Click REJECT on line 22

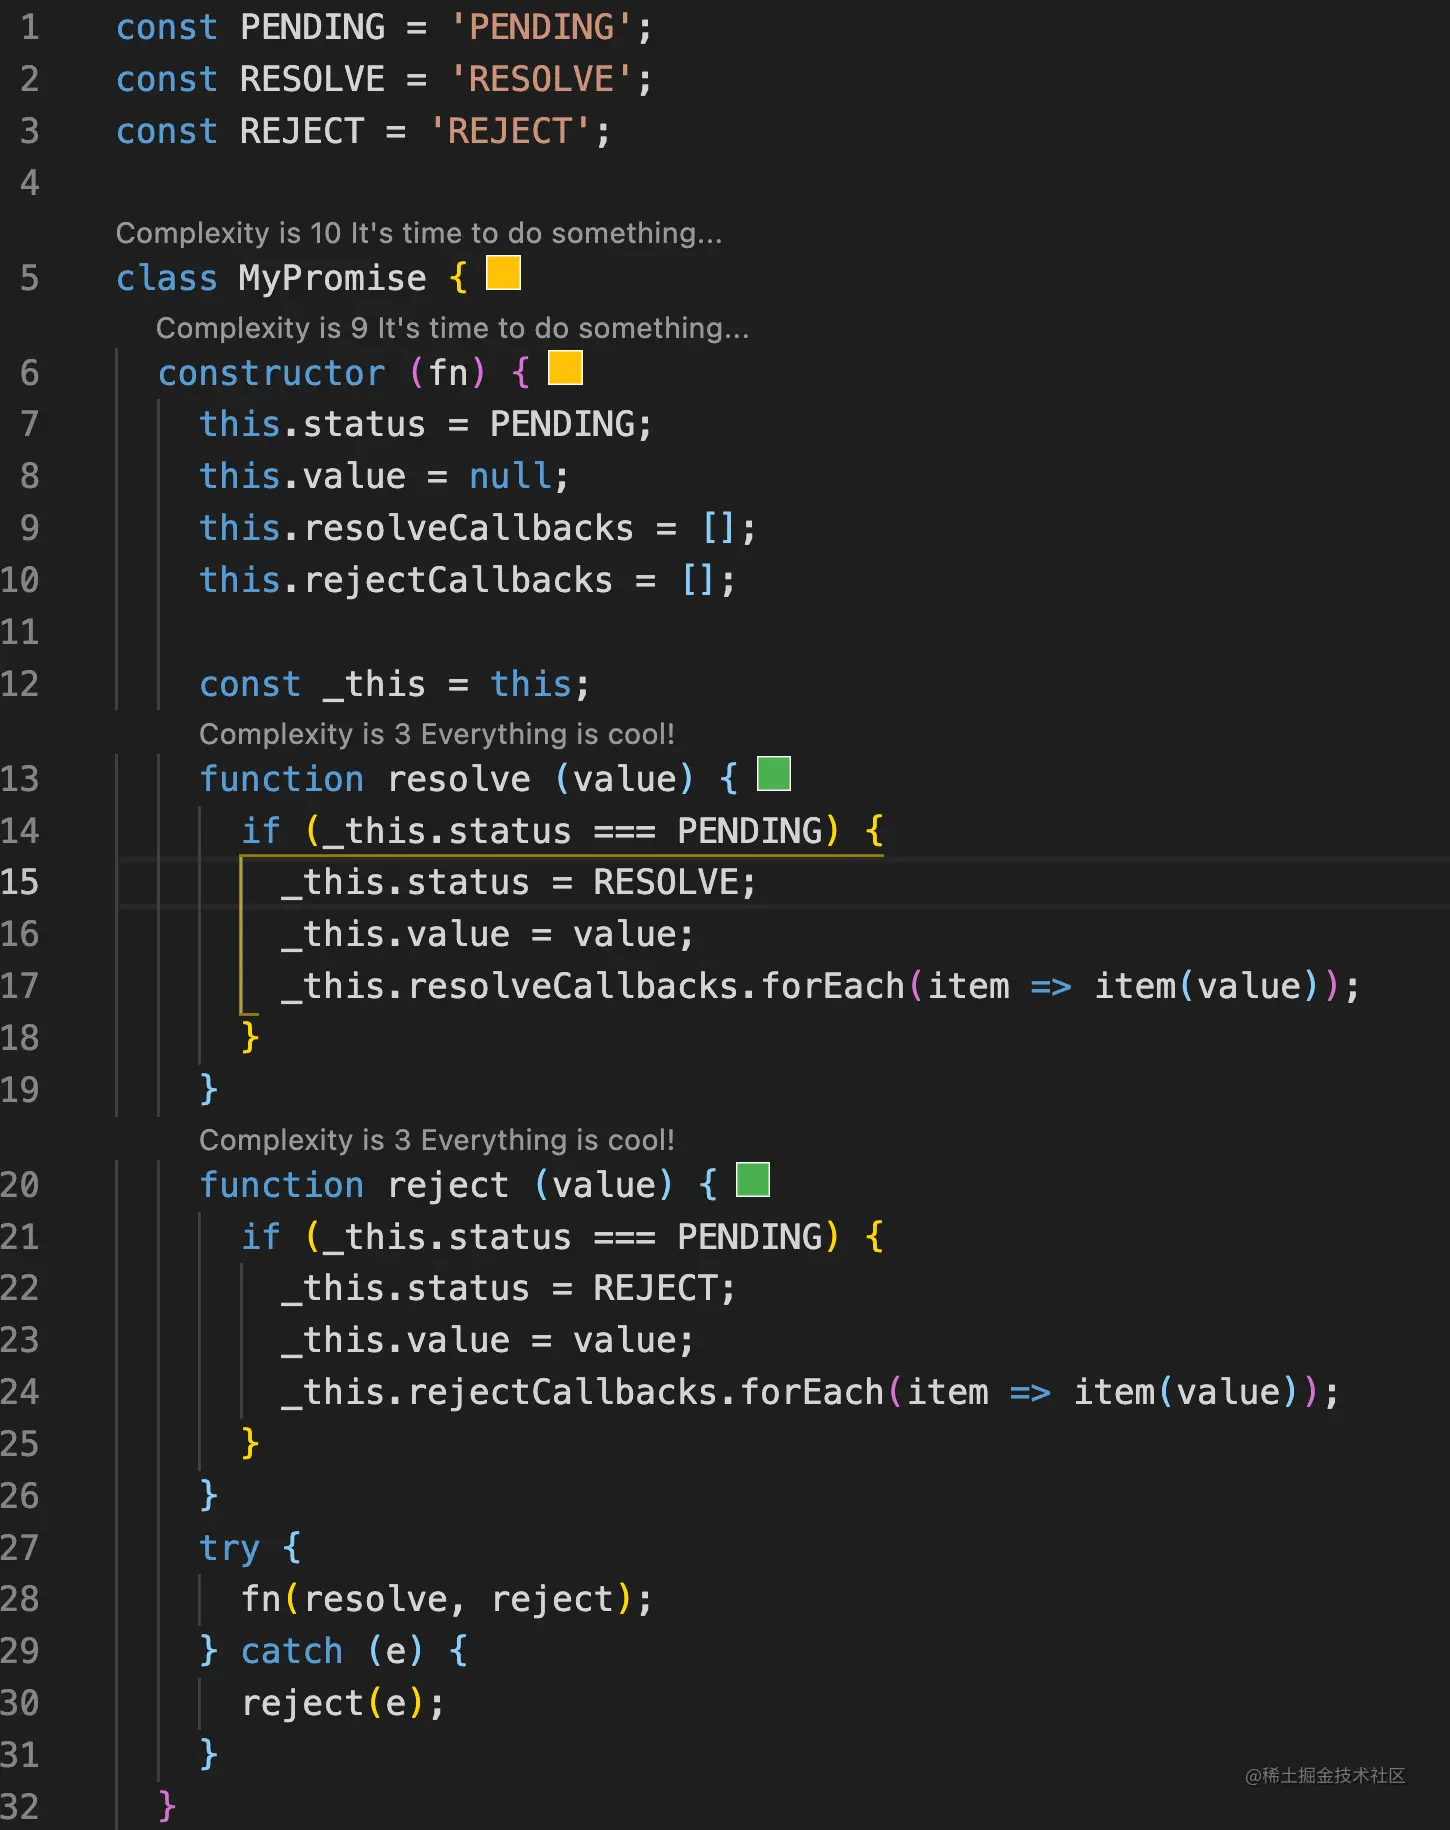[655, 1288]
